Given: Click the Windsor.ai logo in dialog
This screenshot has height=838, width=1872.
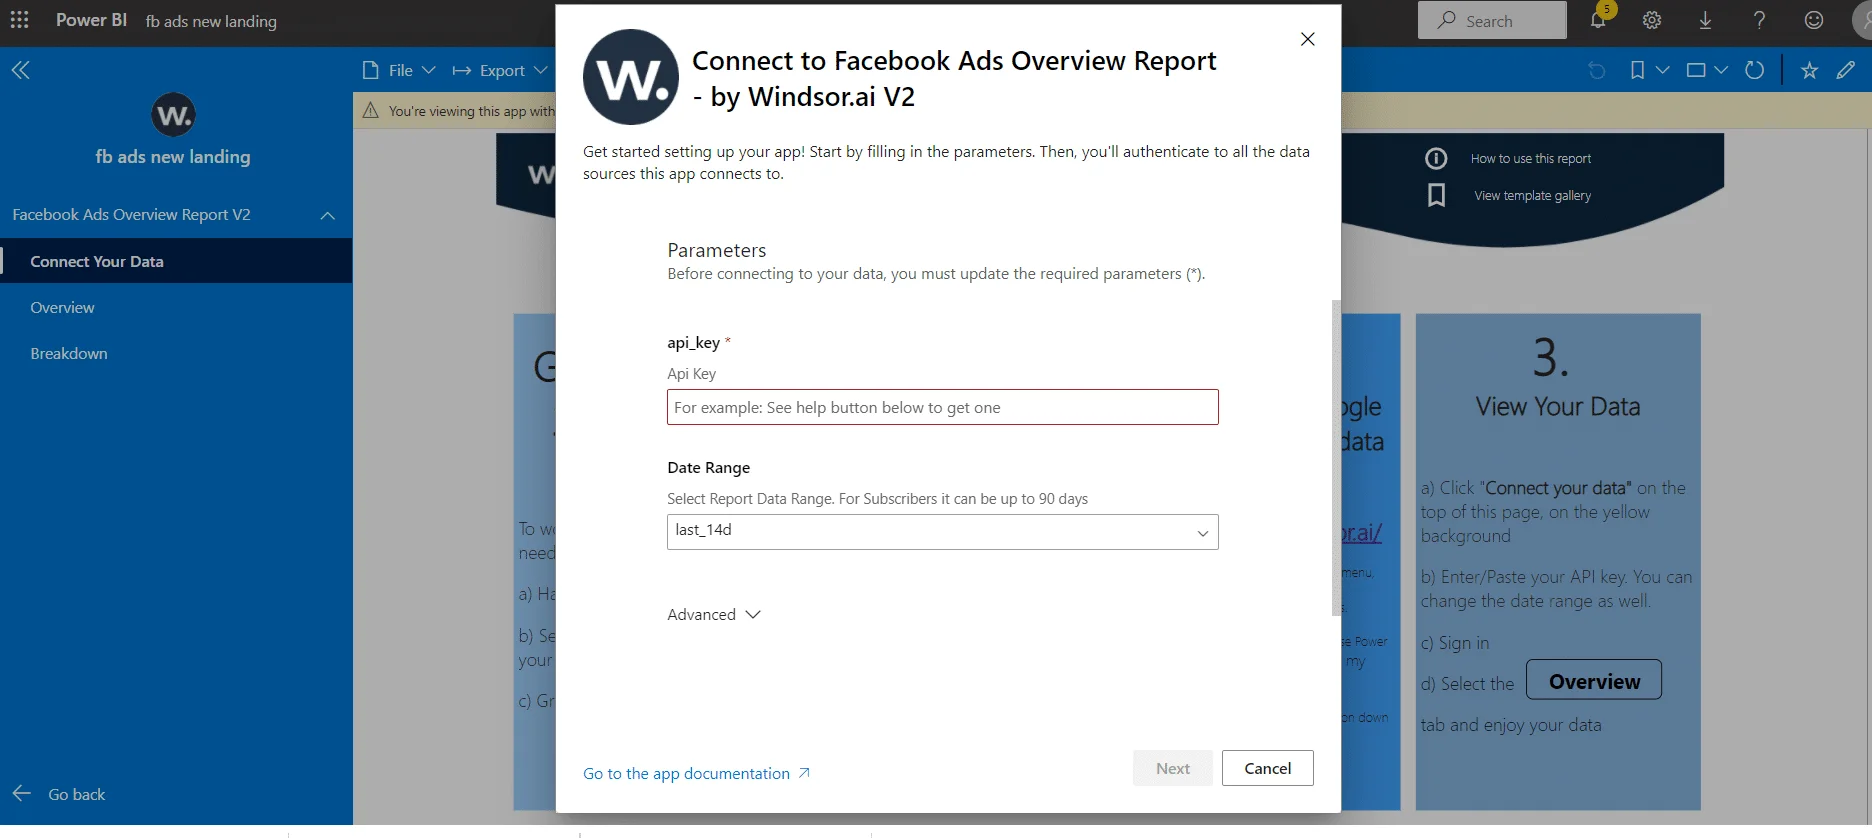Looking at the screenshot, I should [x=631, y=77].
